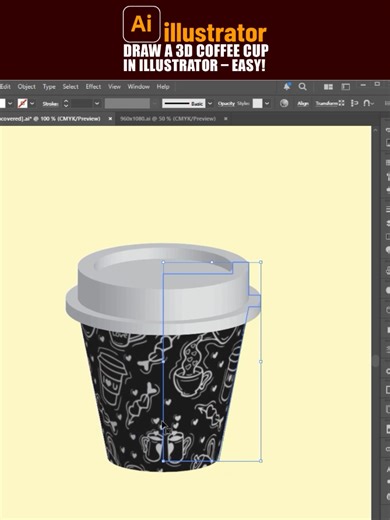
Task: Click the Basic brush definition preview
Action: coord(183,103)
